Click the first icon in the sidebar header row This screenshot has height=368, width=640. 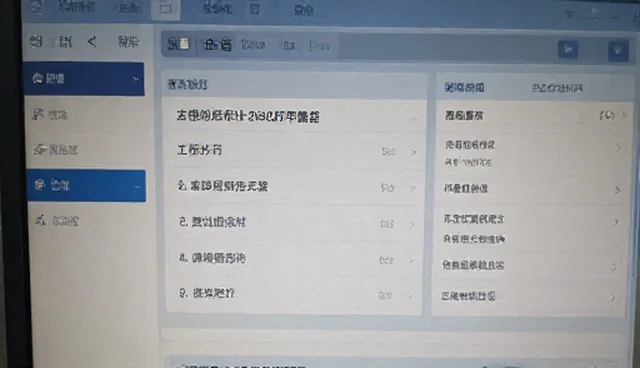(36, 41)
